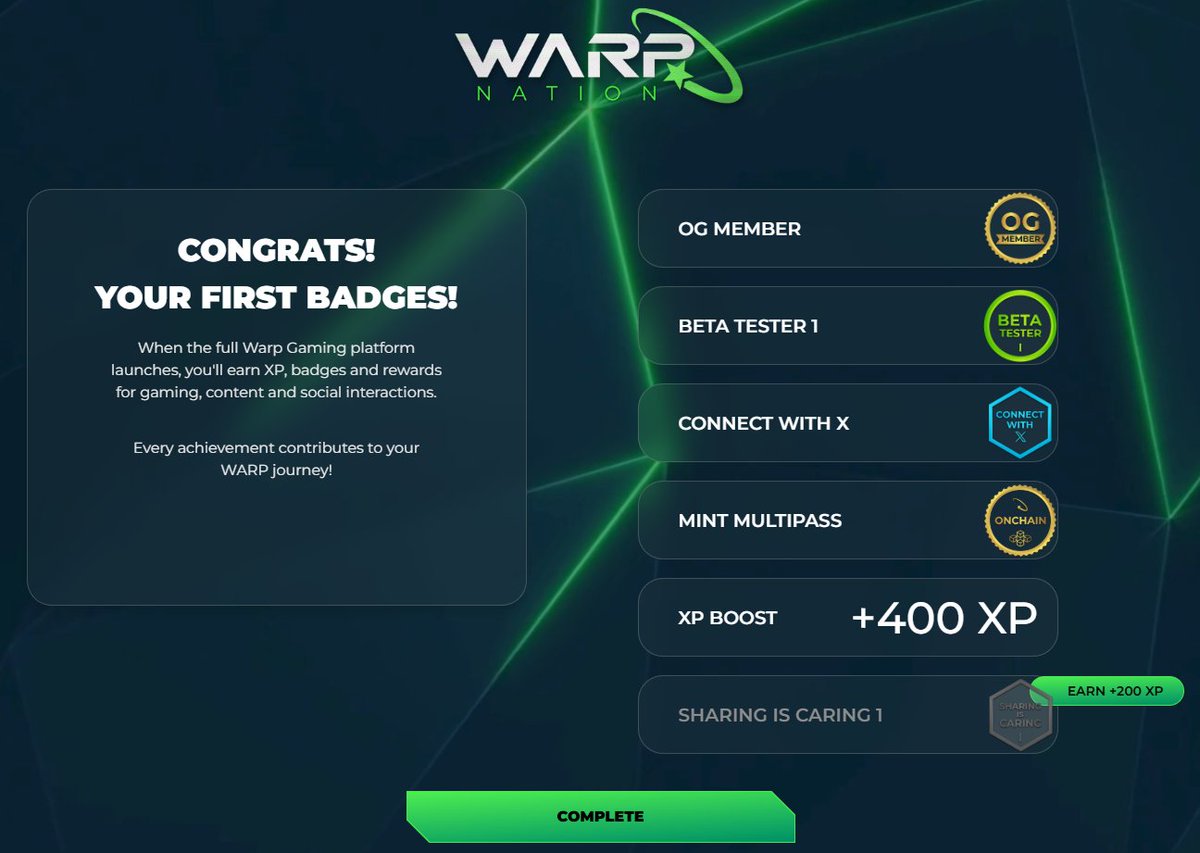The width and height of the screenshot is (1200, 853).
Task: Click the Complete button
Action: pos(600,816)
